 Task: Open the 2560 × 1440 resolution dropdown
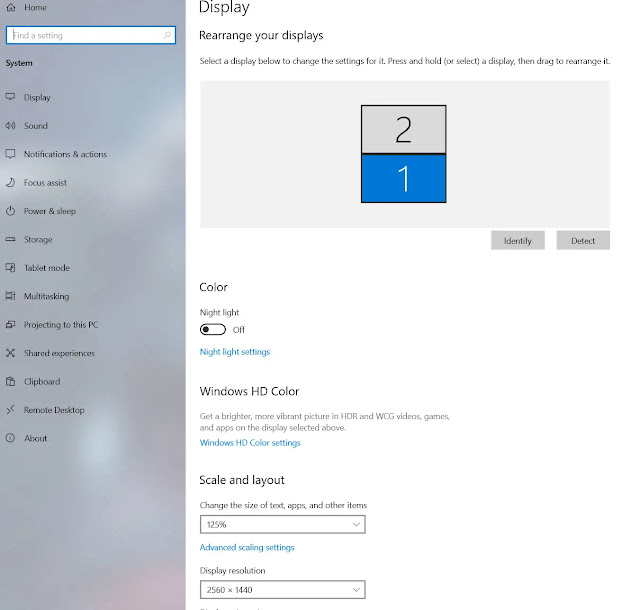pos(282,590)
